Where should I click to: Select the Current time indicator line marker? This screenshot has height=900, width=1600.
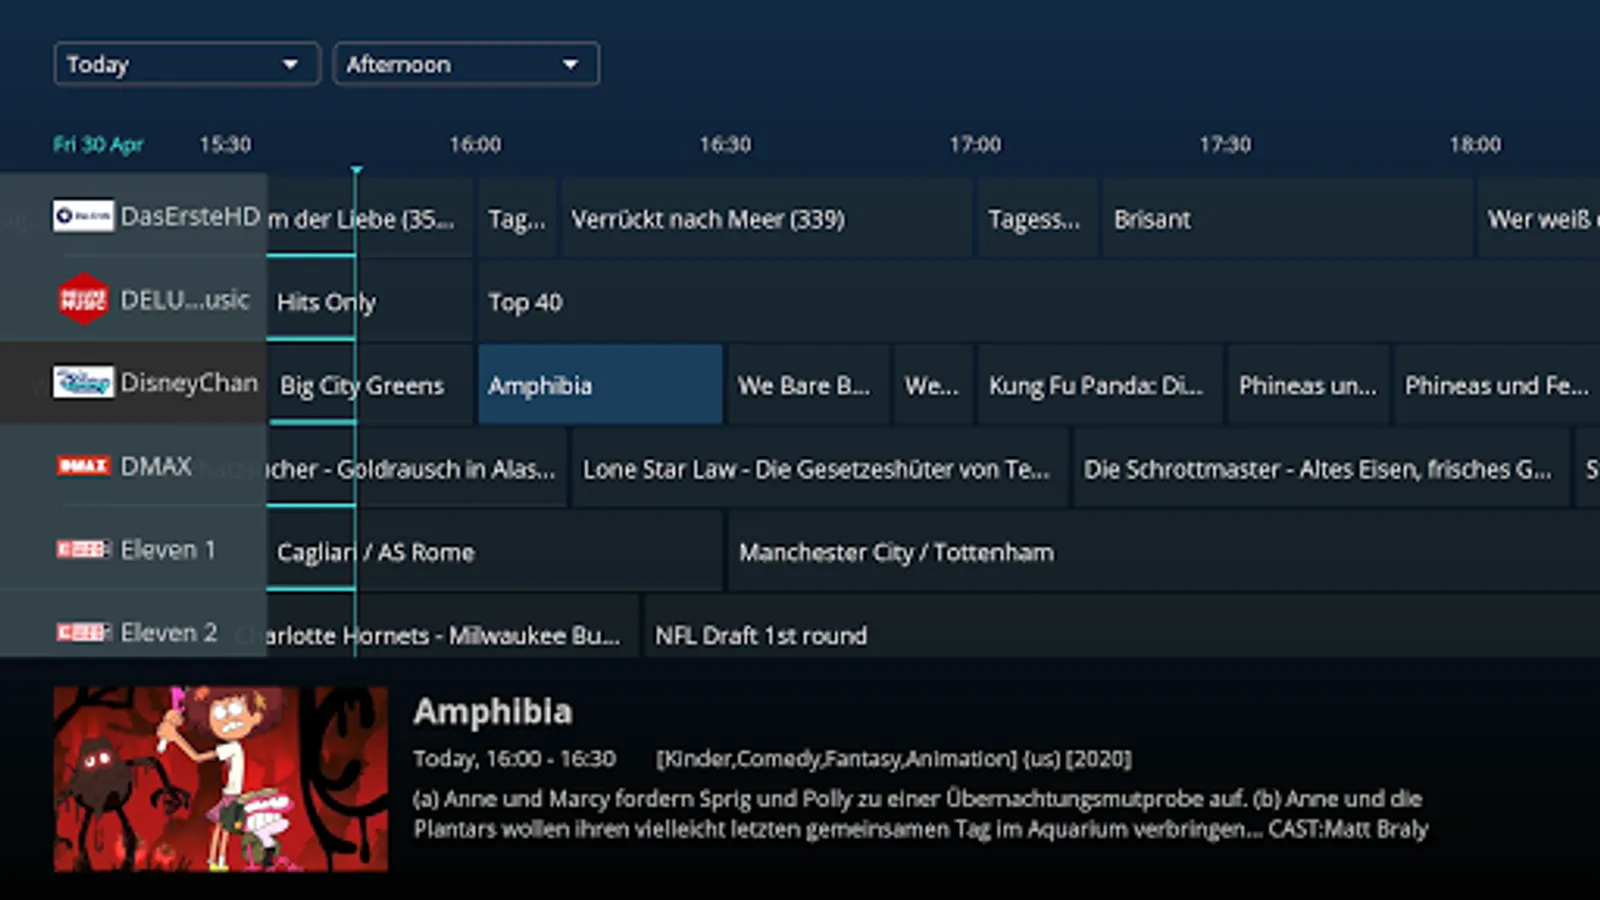(356, 172)
